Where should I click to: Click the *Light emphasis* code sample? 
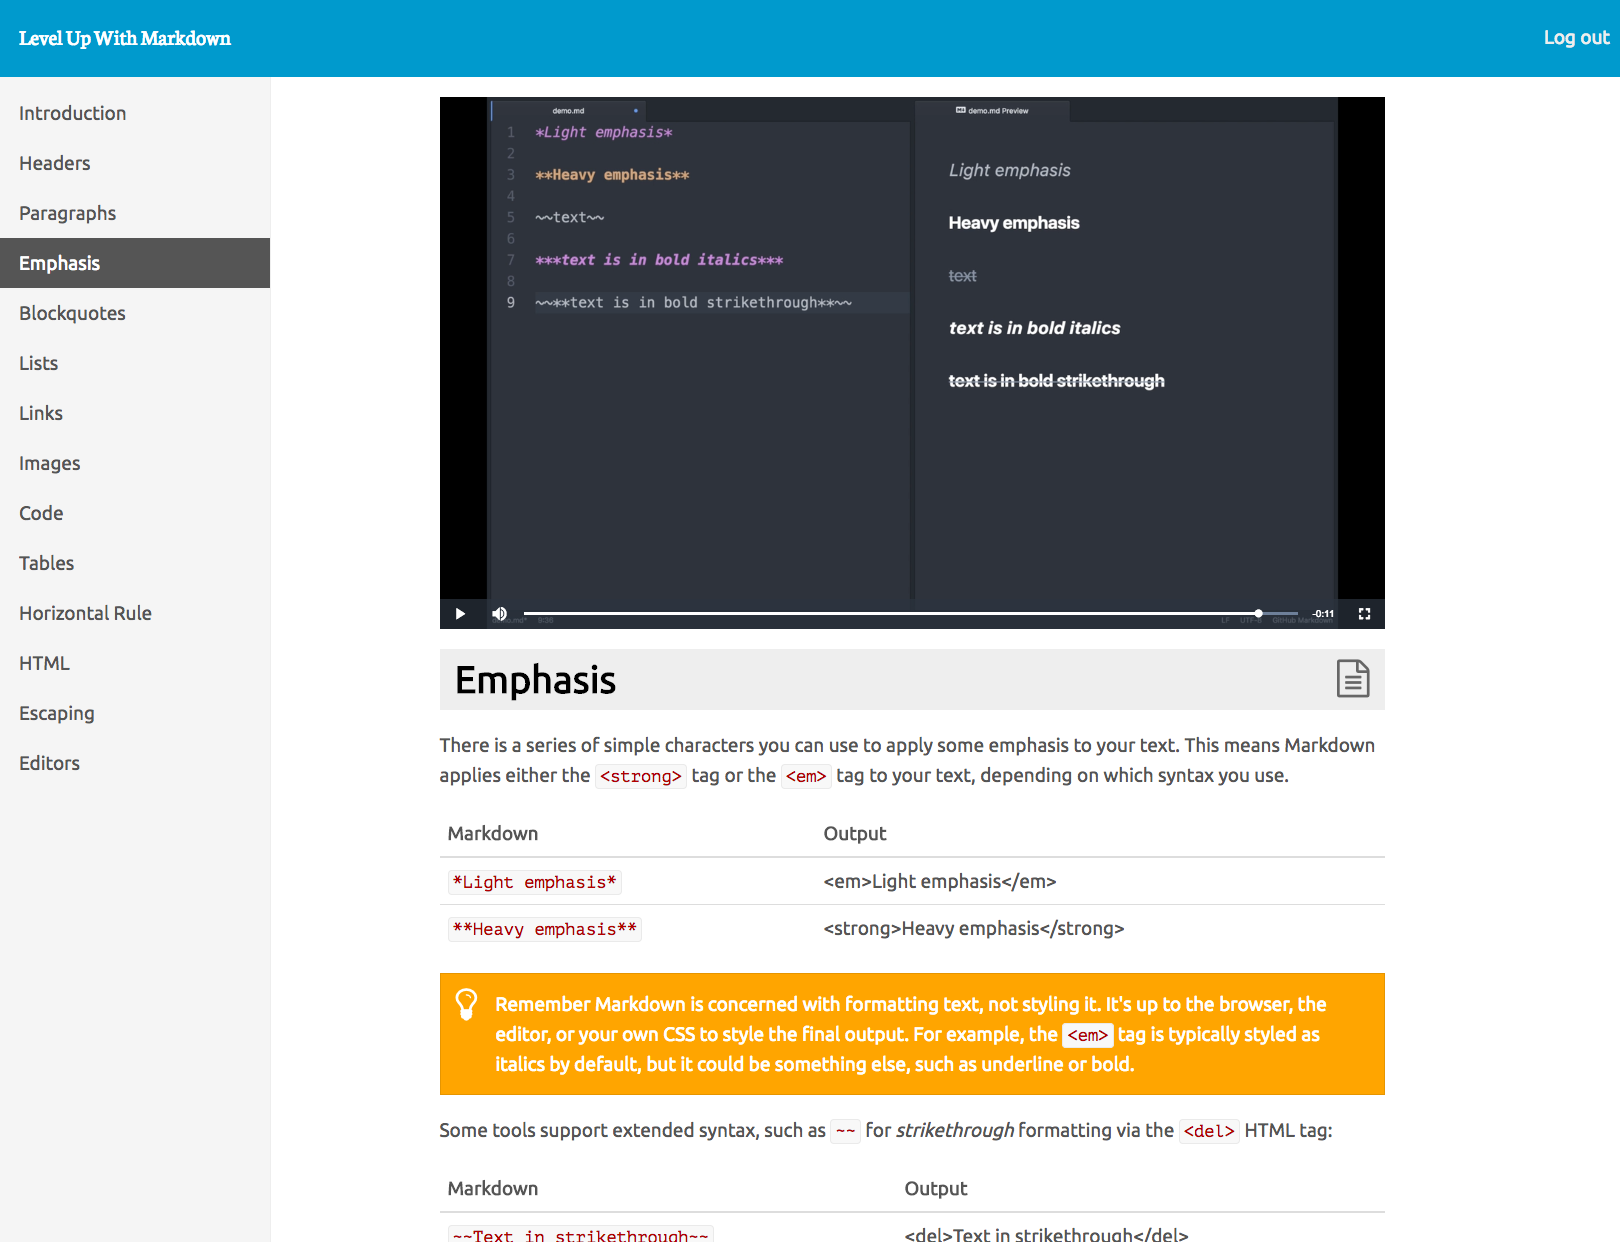(533, 881)
